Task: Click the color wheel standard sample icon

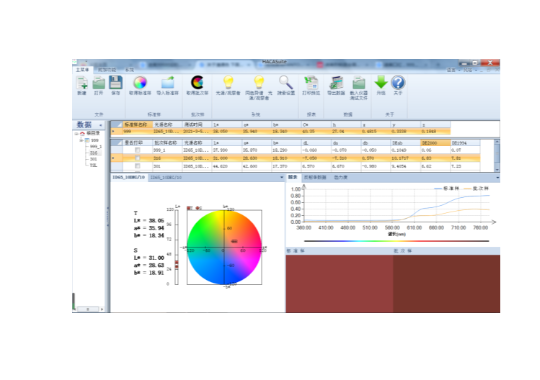Action: [140, 83]
